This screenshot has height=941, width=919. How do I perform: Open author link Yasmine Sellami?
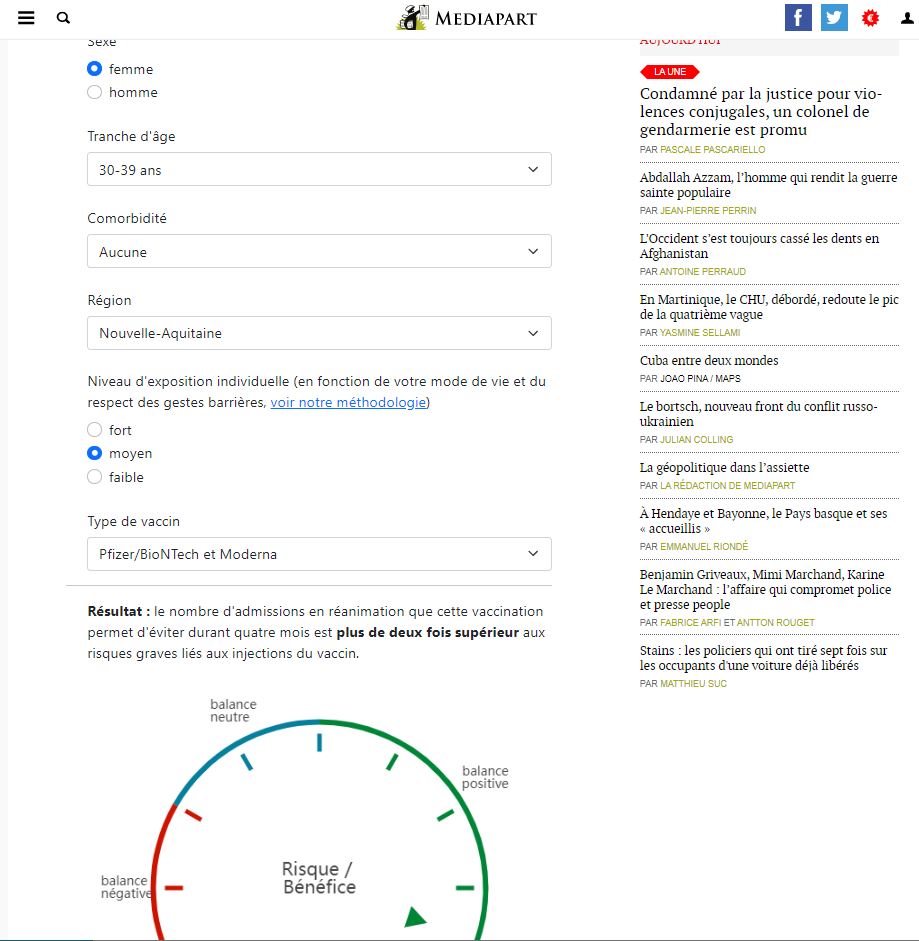click(700, 332)
